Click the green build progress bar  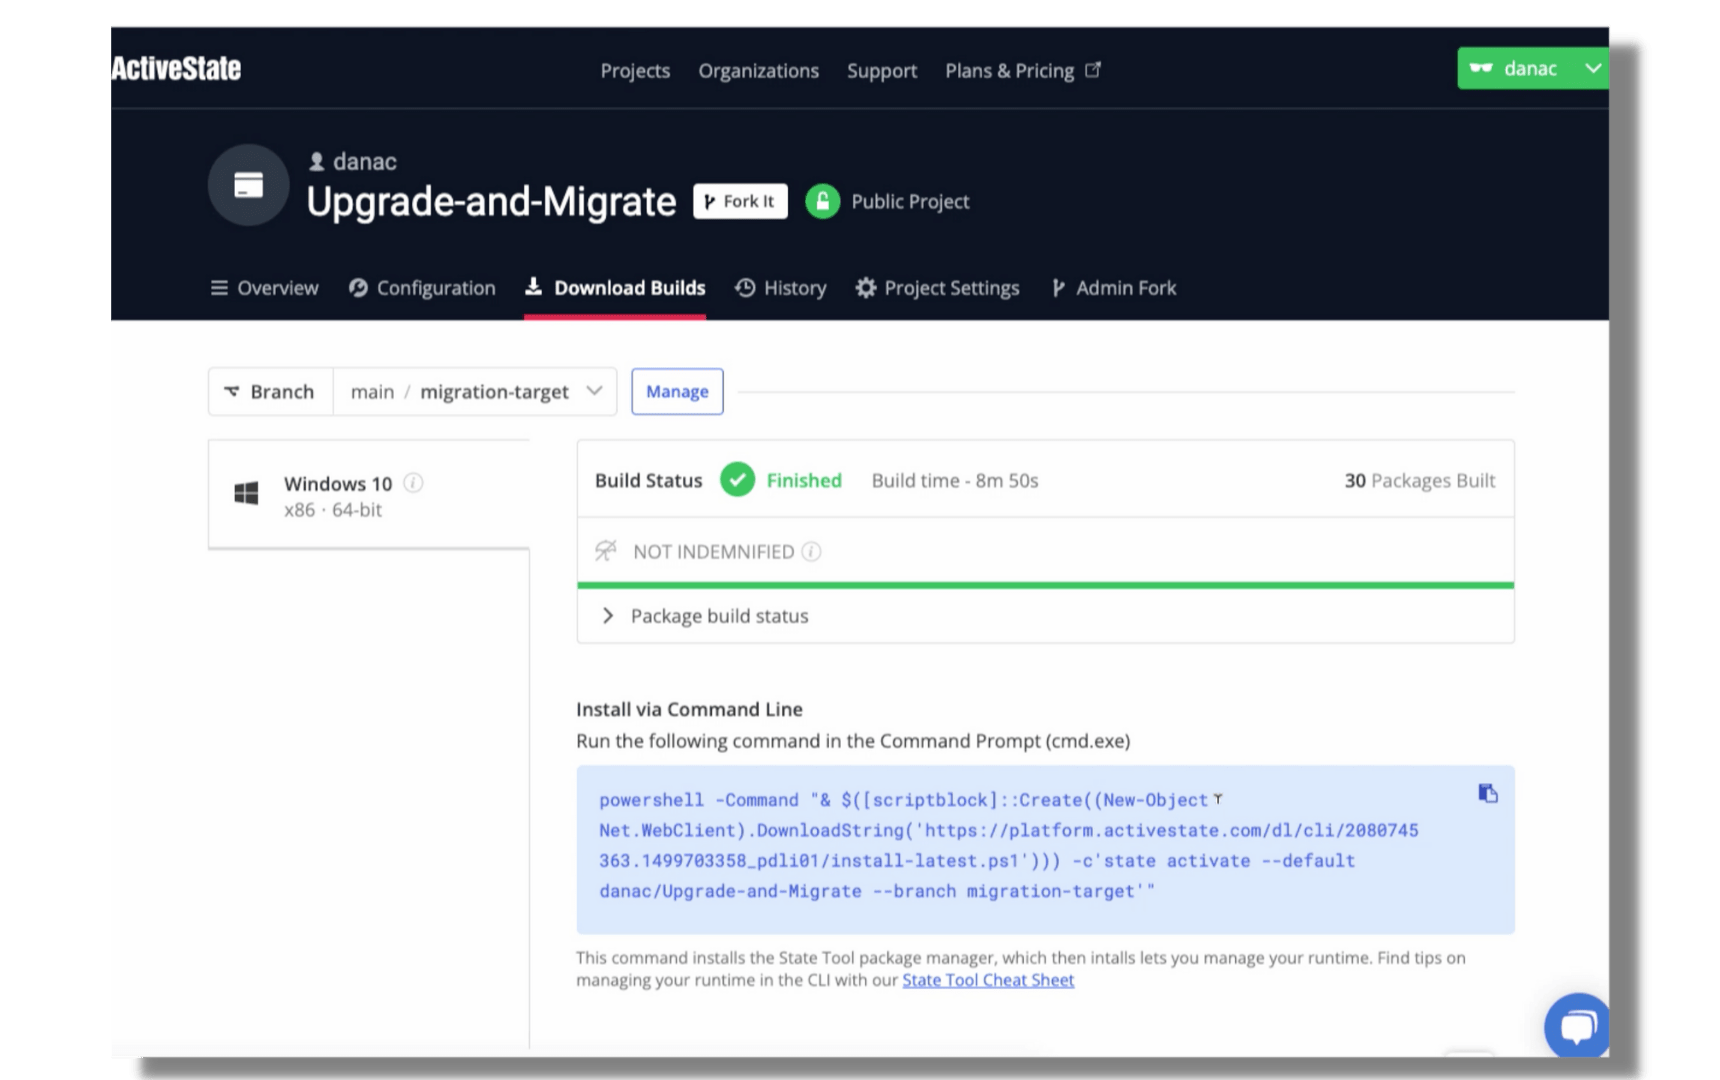coord(1045,585)
